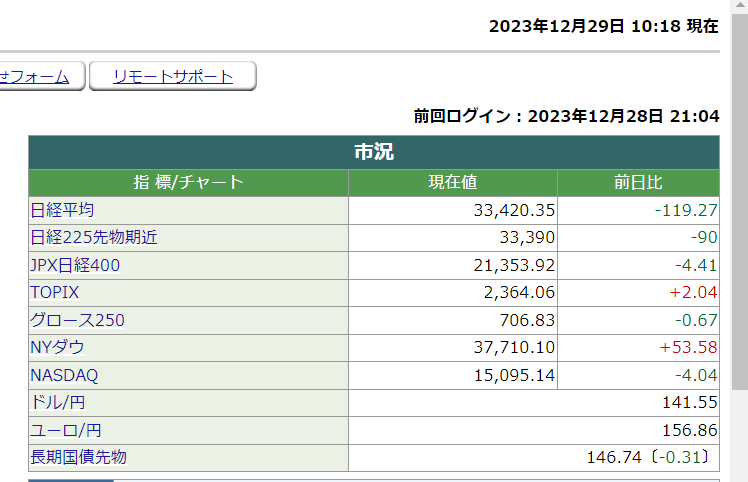
Task: Select the JPX日経400 index link
Action: pyautogui.click(x=78, y=265)
